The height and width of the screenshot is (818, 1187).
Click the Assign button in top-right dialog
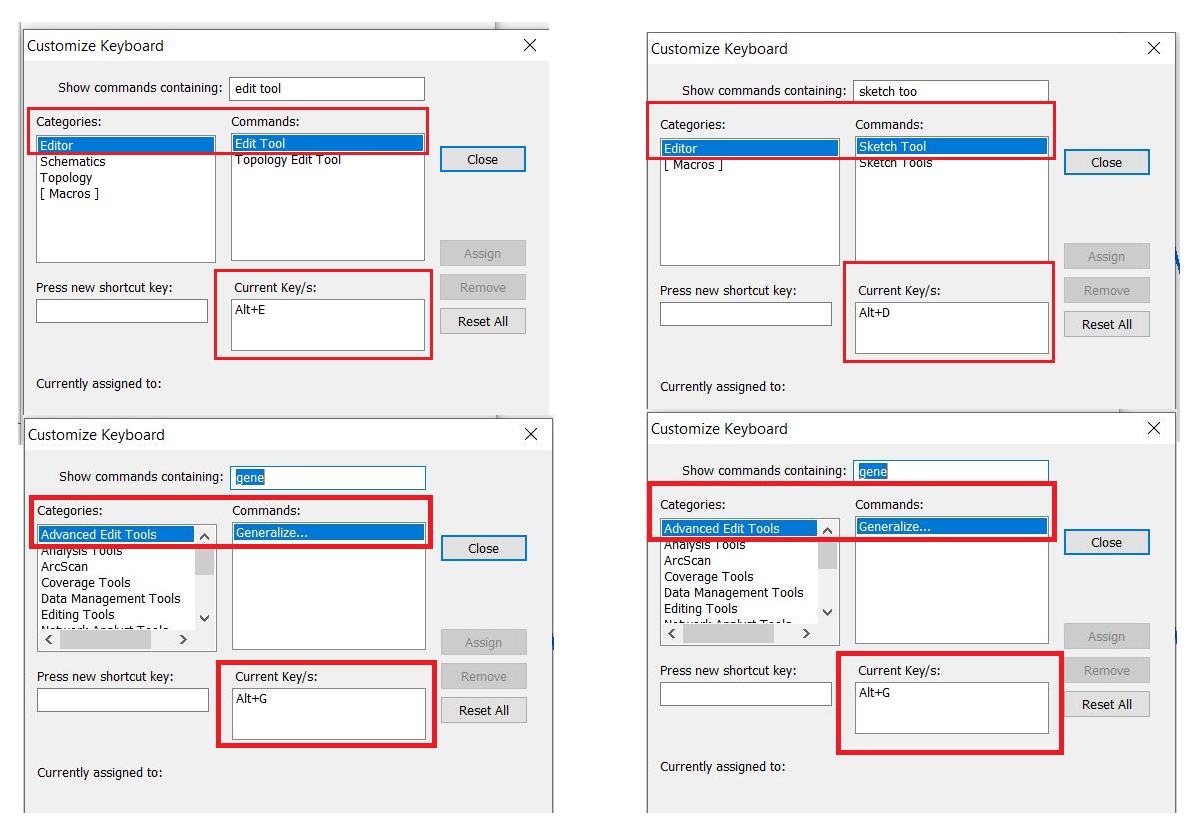[x=1107, y=256]
